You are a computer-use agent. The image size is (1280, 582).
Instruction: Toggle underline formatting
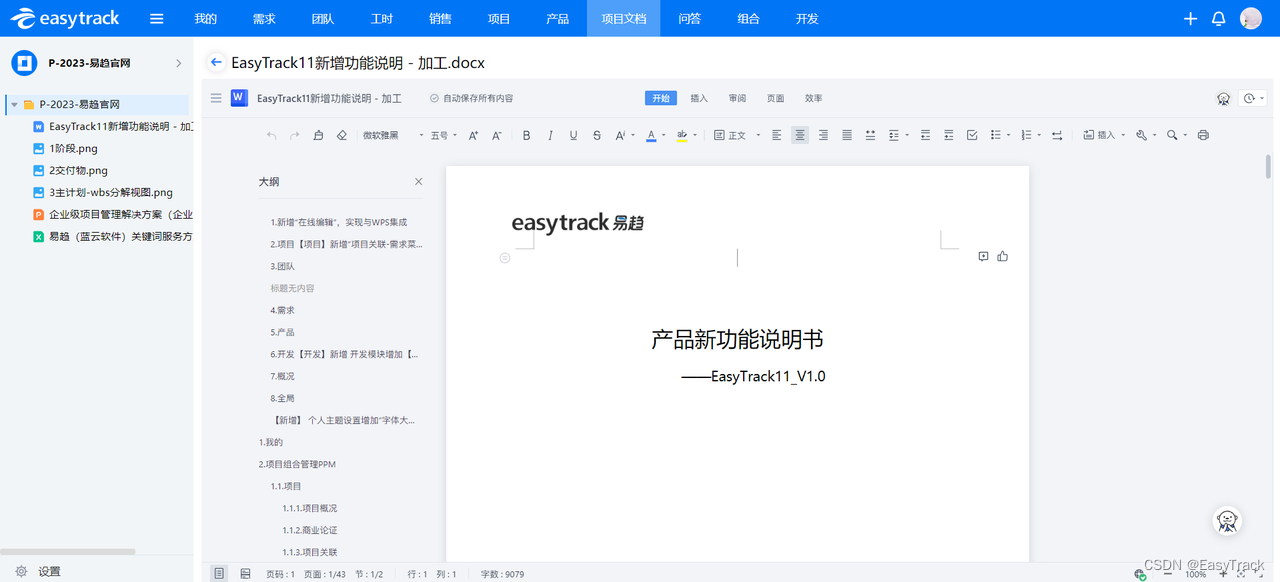[x=574, y=135]
